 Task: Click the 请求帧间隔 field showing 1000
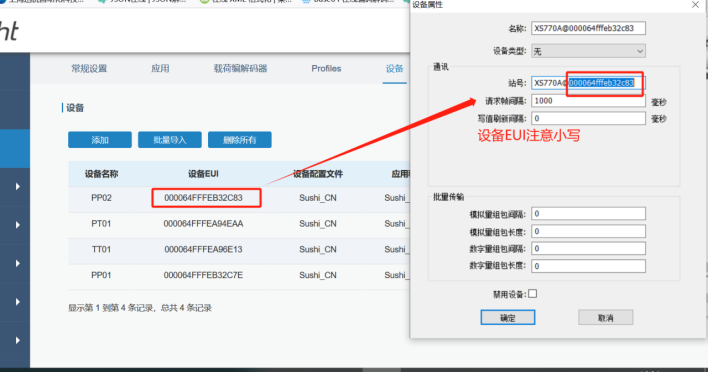pyautogui.click(x=588, y=101)
